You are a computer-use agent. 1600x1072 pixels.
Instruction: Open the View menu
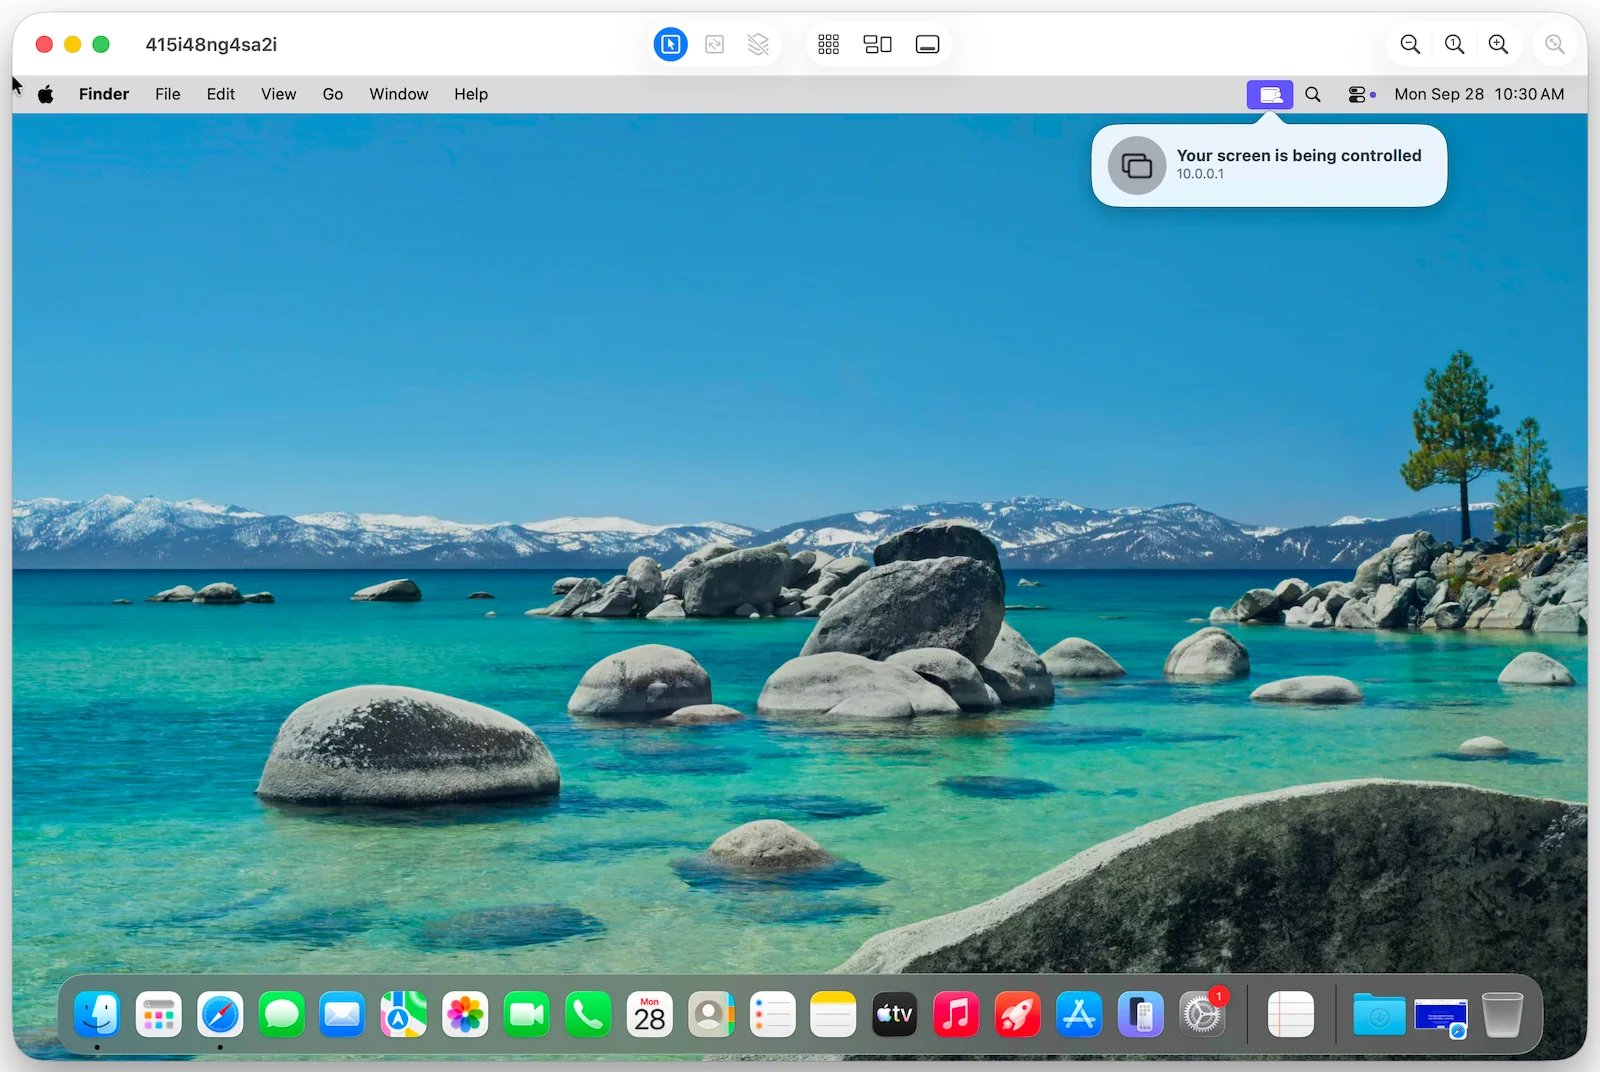(279, 94)
